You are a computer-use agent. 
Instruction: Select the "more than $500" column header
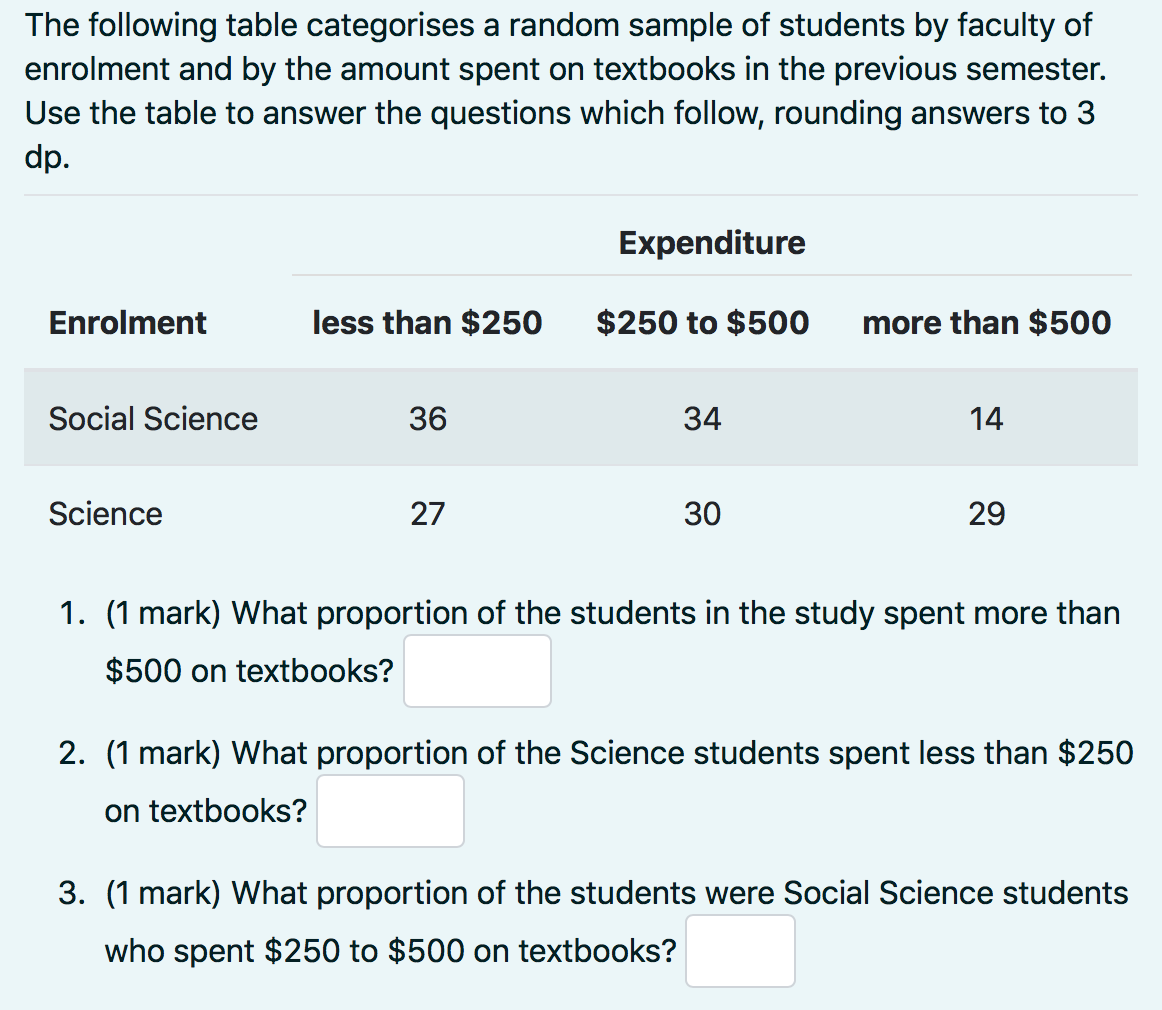(986, 323)
